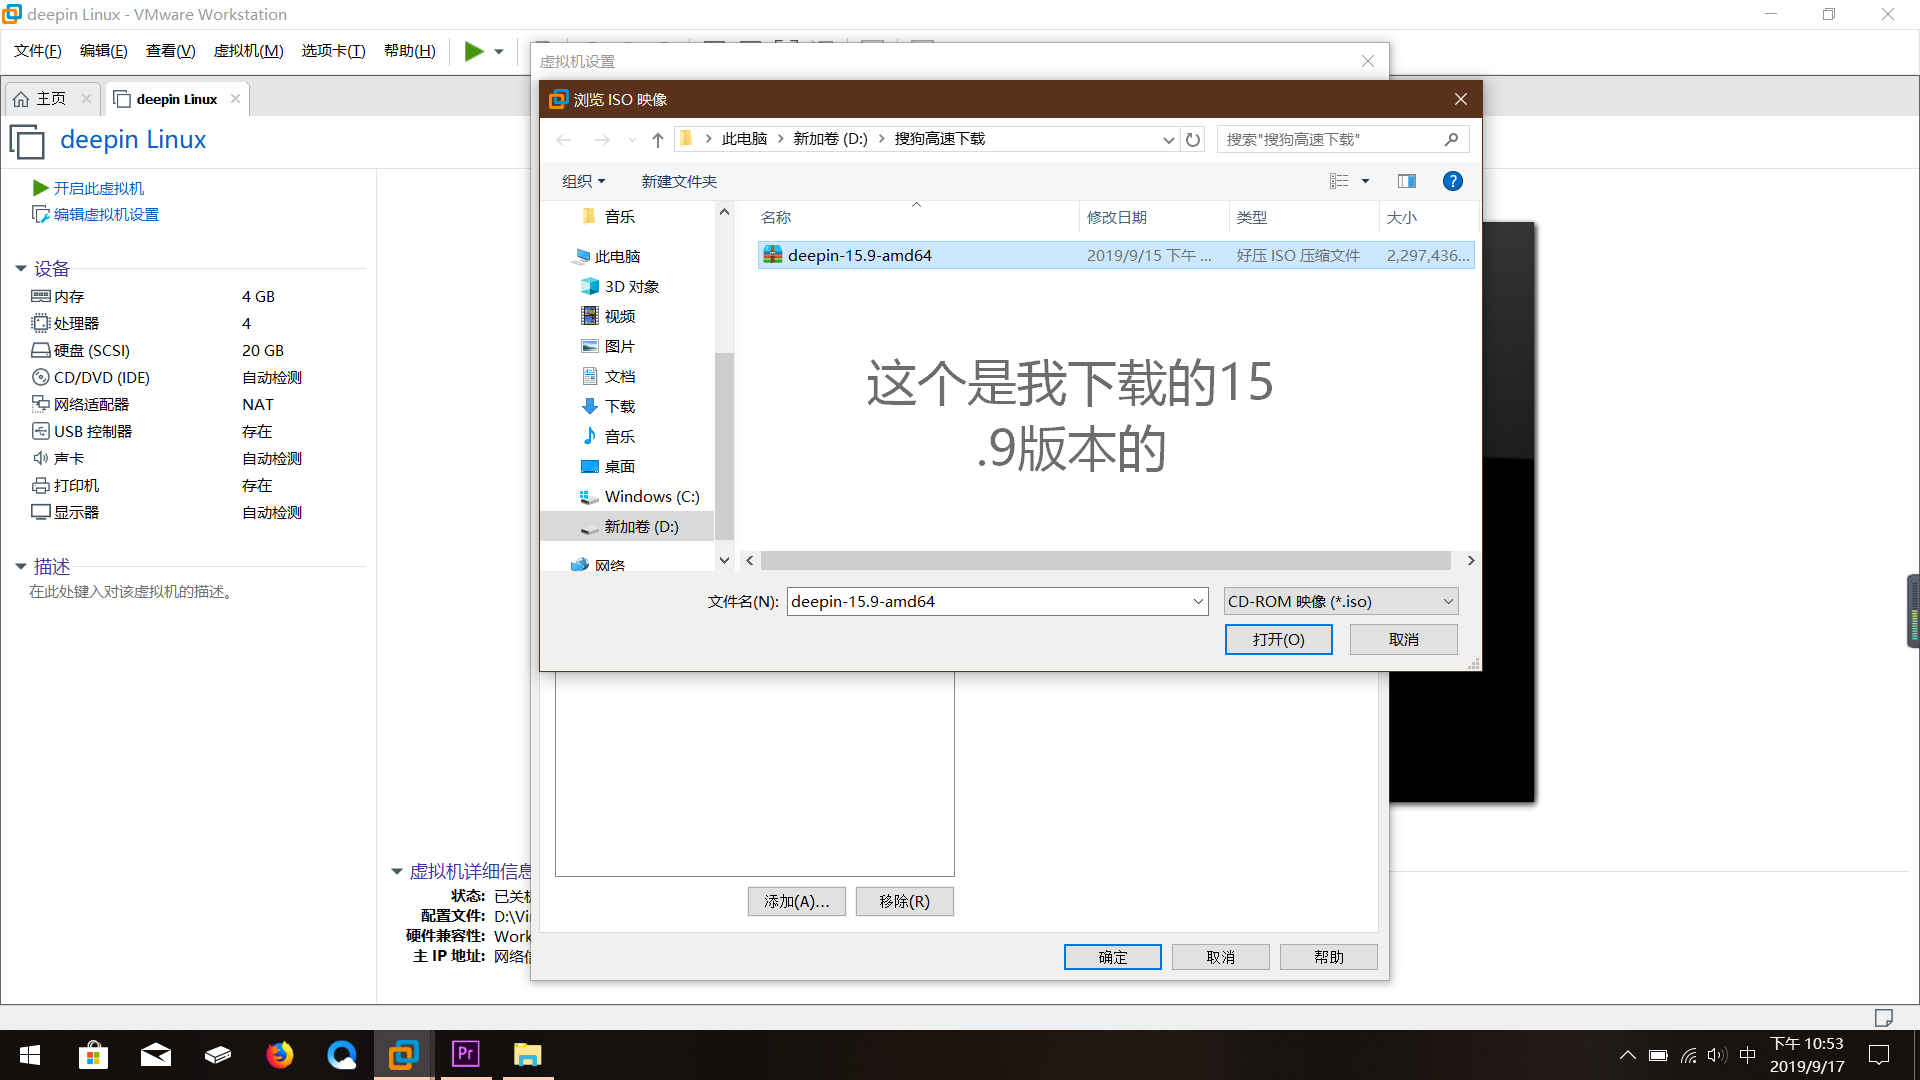The width and height of the screenshot is (1920, 1080).
Task: Click 添加(A)... button in settings
Action: [x=796, y=901]
